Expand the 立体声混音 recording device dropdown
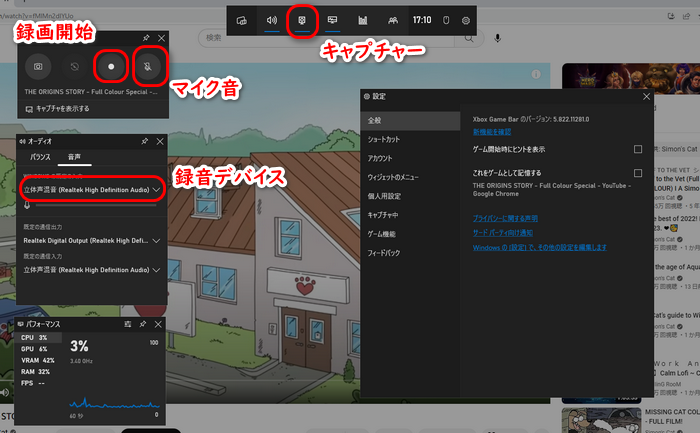This screenshot has height=433, width=700. click(157, 188)
